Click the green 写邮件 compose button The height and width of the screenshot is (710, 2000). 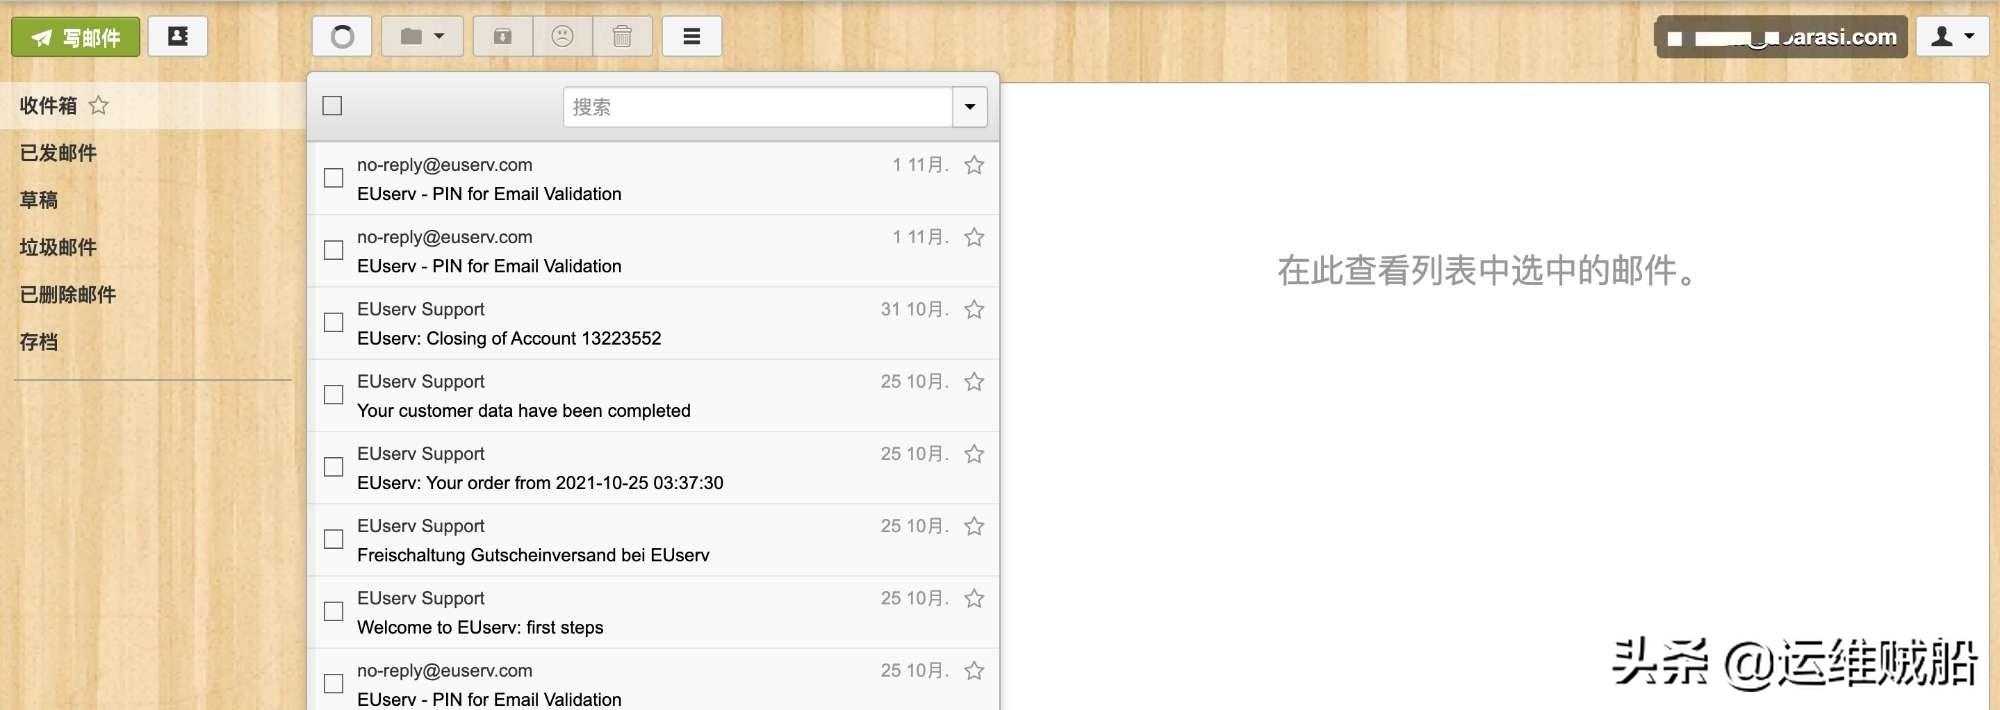(76, 38)
